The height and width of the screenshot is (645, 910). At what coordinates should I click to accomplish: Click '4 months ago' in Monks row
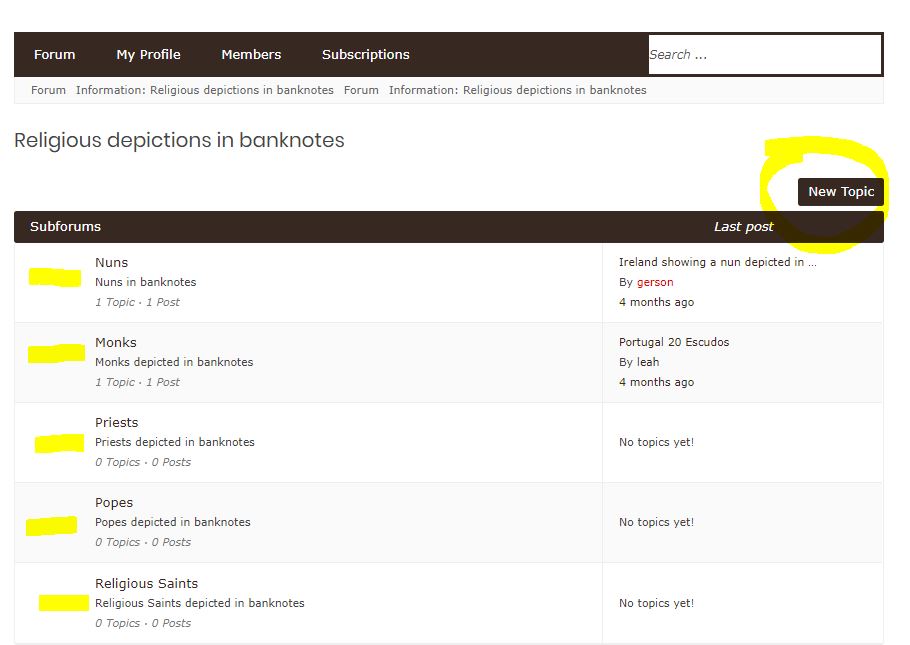(x=656, y=383)
